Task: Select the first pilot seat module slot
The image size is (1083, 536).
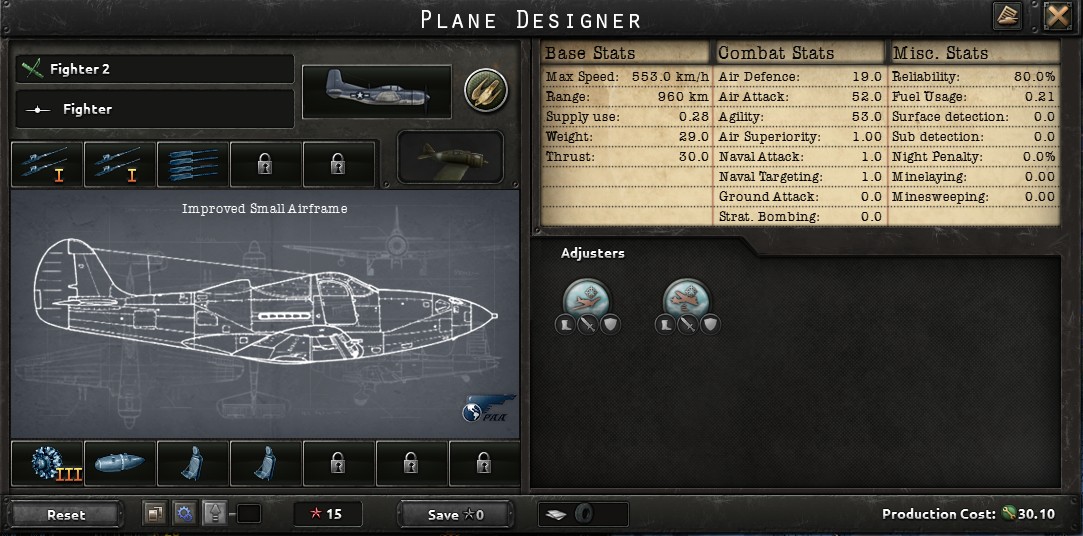Action: click(193, 463)
